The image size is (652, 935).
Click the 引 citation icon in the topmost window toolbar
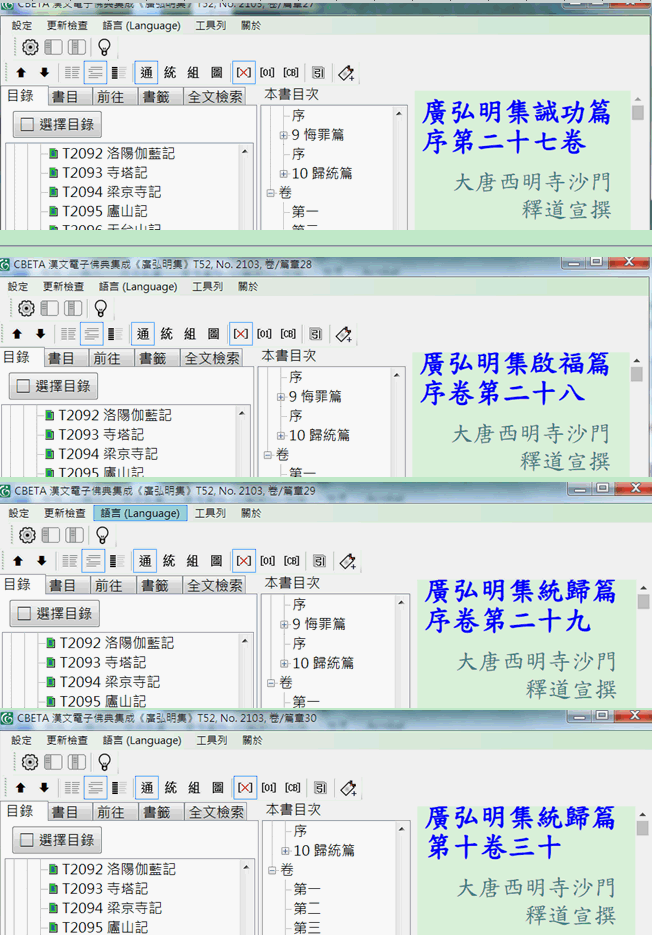(318, 73)
